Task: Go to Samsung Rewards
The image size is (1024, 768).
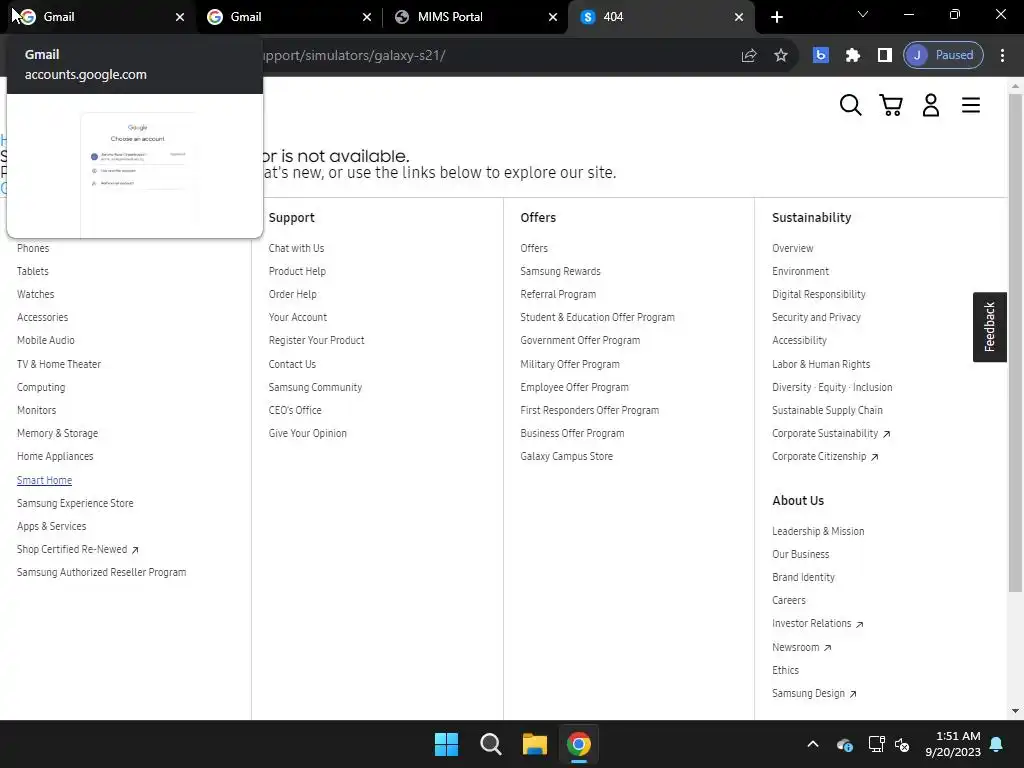Action: click(560, 271)
